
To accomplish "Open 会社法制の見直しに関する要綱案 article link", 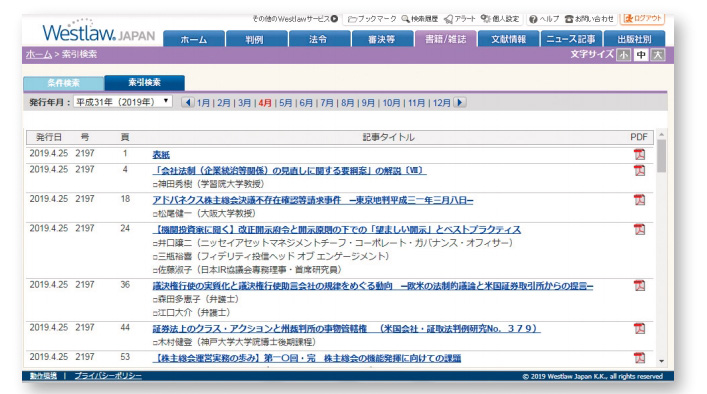I will pyautogui.click(x=289, y=170).
